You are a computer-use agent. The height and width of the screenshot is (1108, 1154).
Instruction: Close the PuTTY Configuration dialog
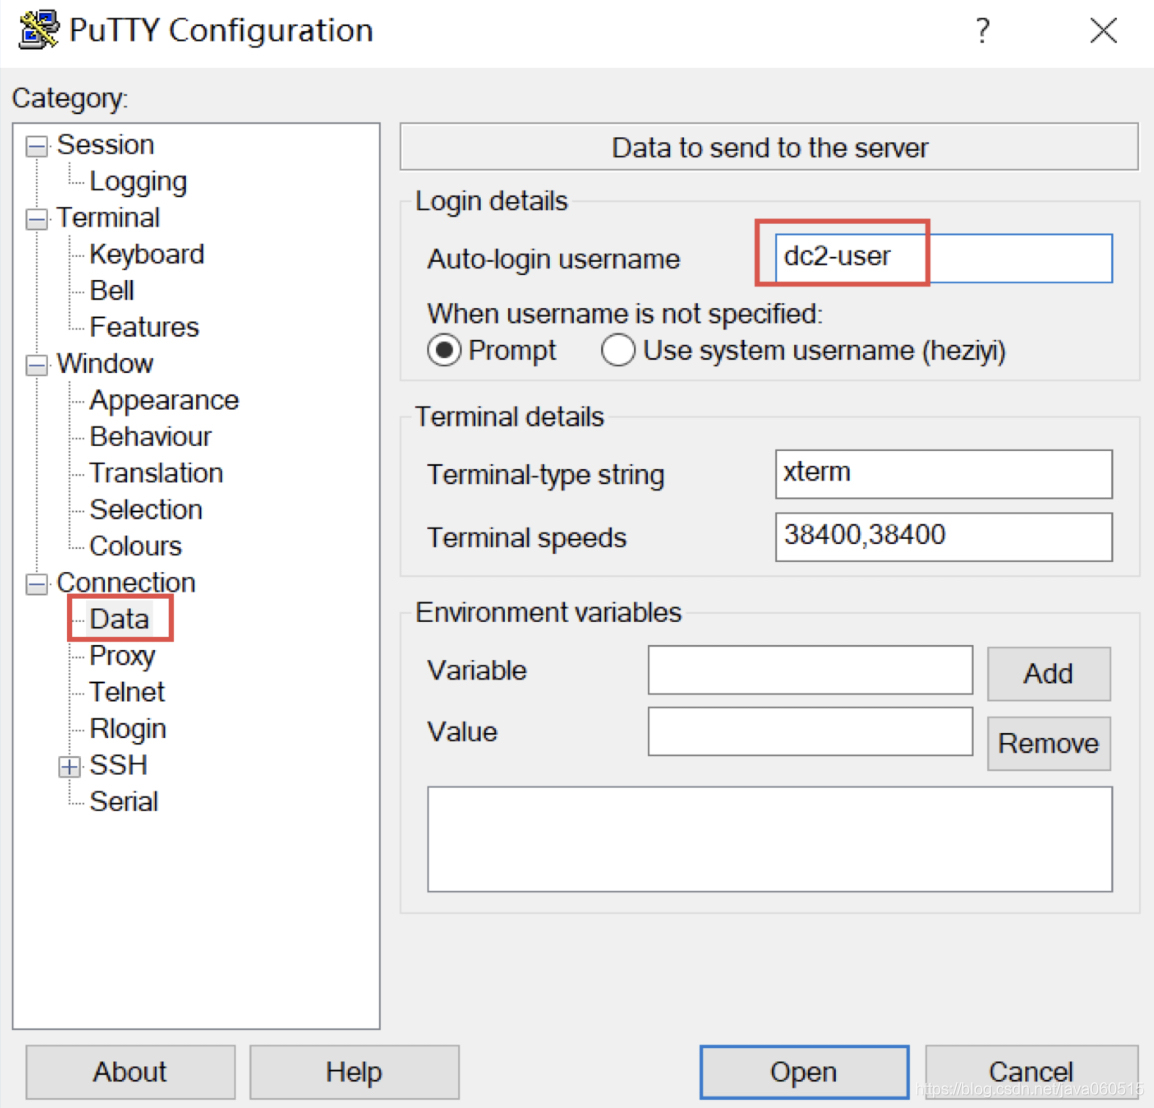point(1103,31)
